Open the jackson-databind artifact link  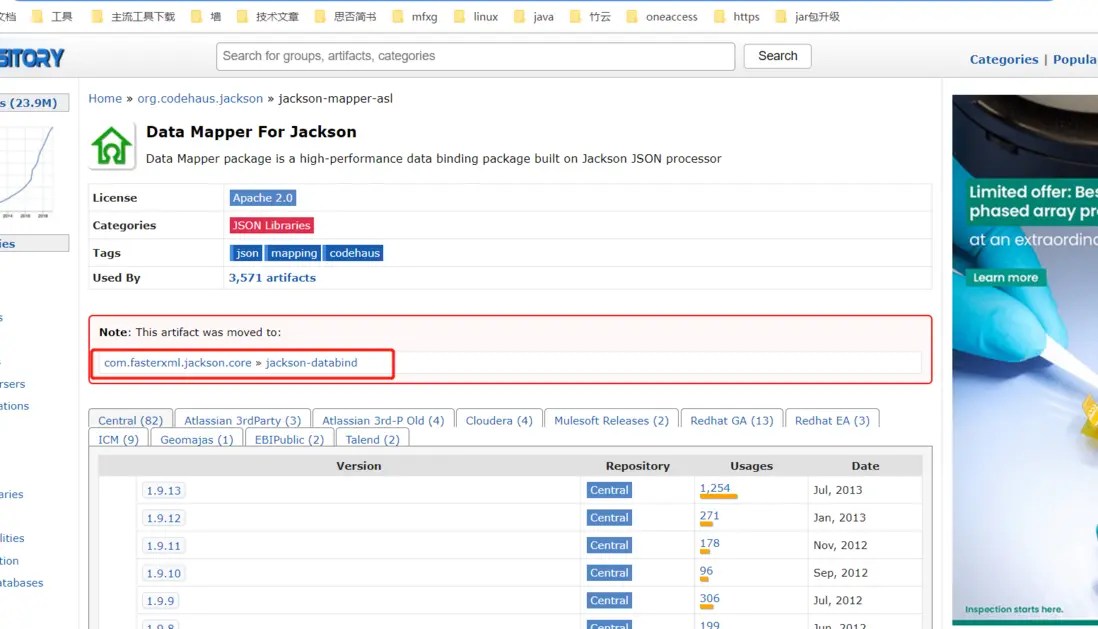coord(312,363)
